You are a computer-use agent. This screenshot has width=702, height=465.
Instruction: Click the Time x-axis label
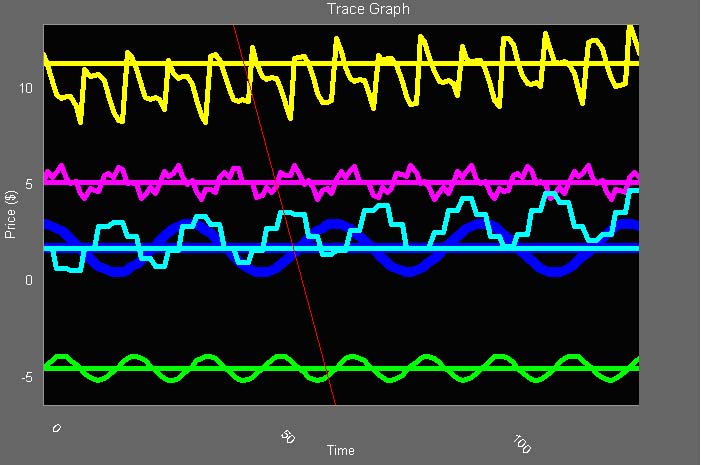point(340,450)
